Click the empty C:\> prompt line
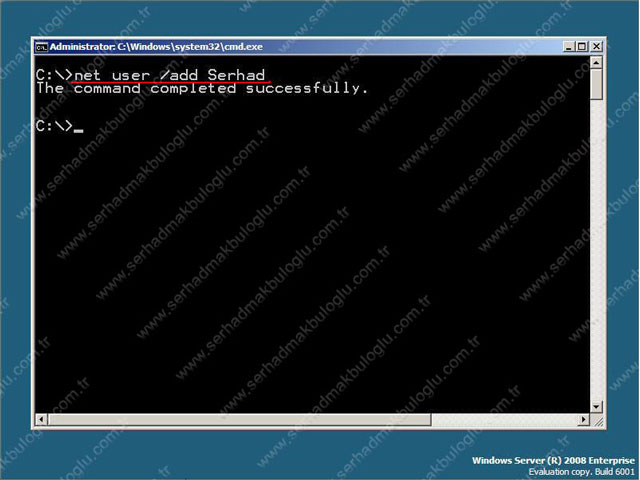This screenshot has height=480, width=640. 59,126
